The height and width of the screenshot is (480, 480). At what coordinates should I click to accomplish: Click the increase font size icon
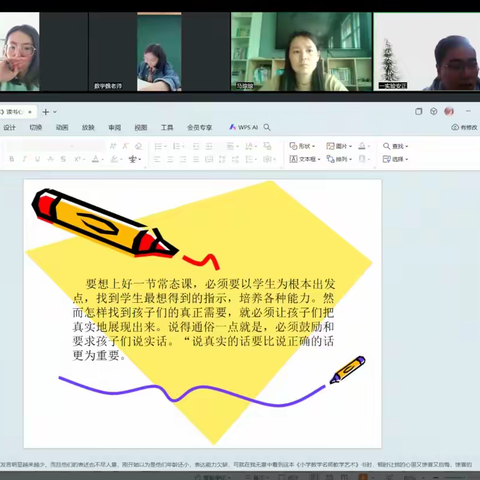point(113,146)
